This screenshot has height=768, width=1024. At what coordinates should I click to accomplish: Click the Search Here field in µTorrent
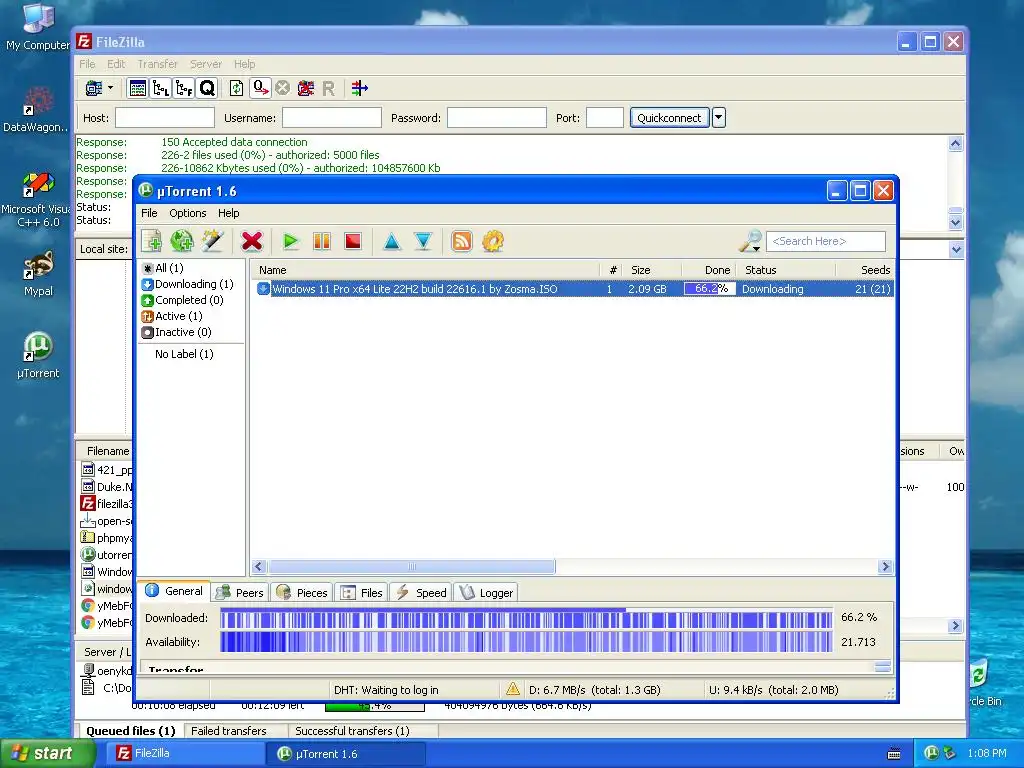coord(825,241)
